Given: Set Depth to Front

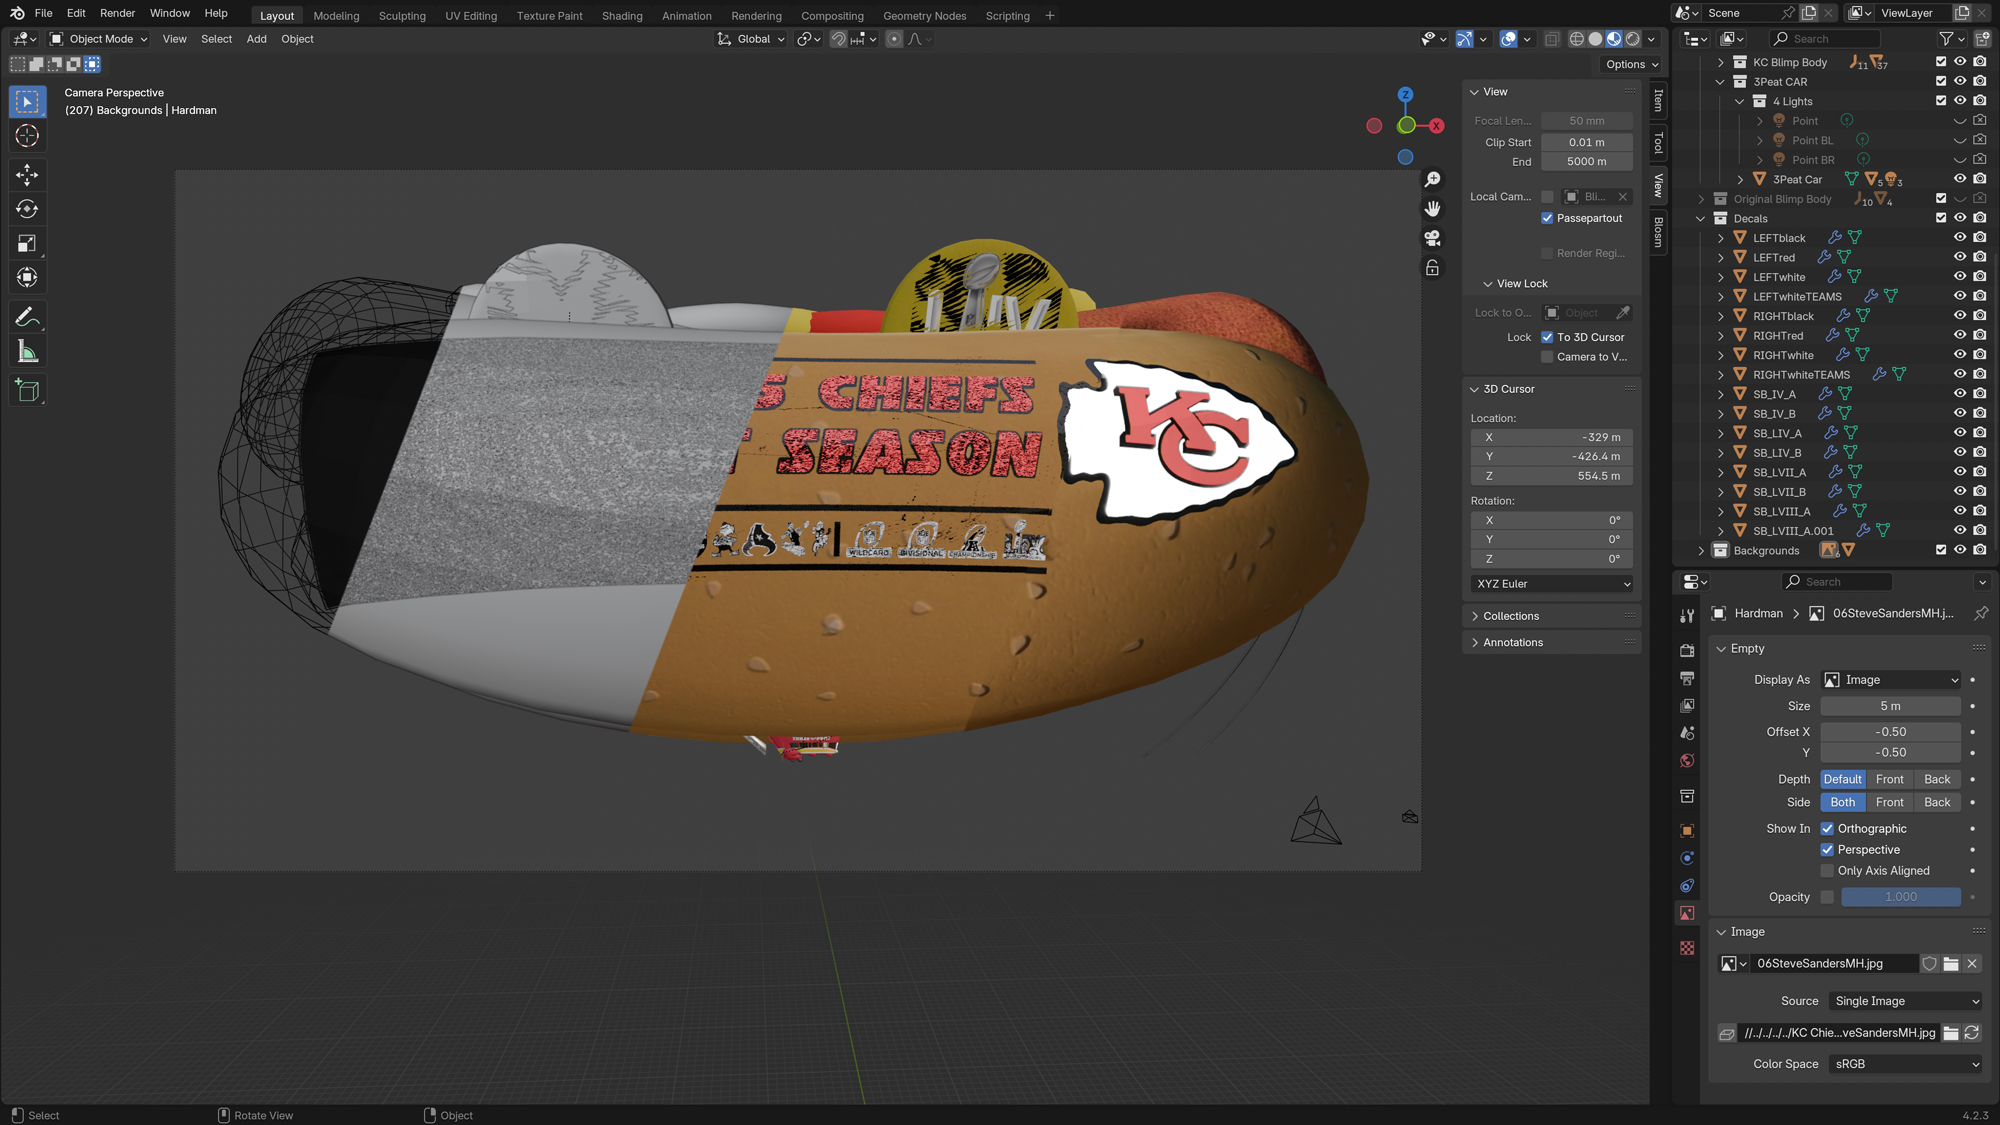Looking at the screenshot, I should (x=1889, y=779).
